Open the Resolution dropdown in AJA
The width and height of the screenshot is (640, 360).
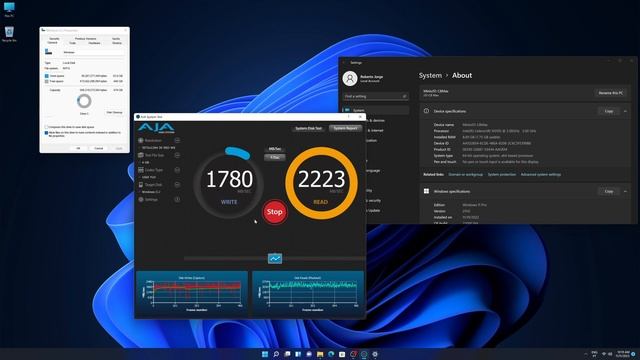(177, 140)
